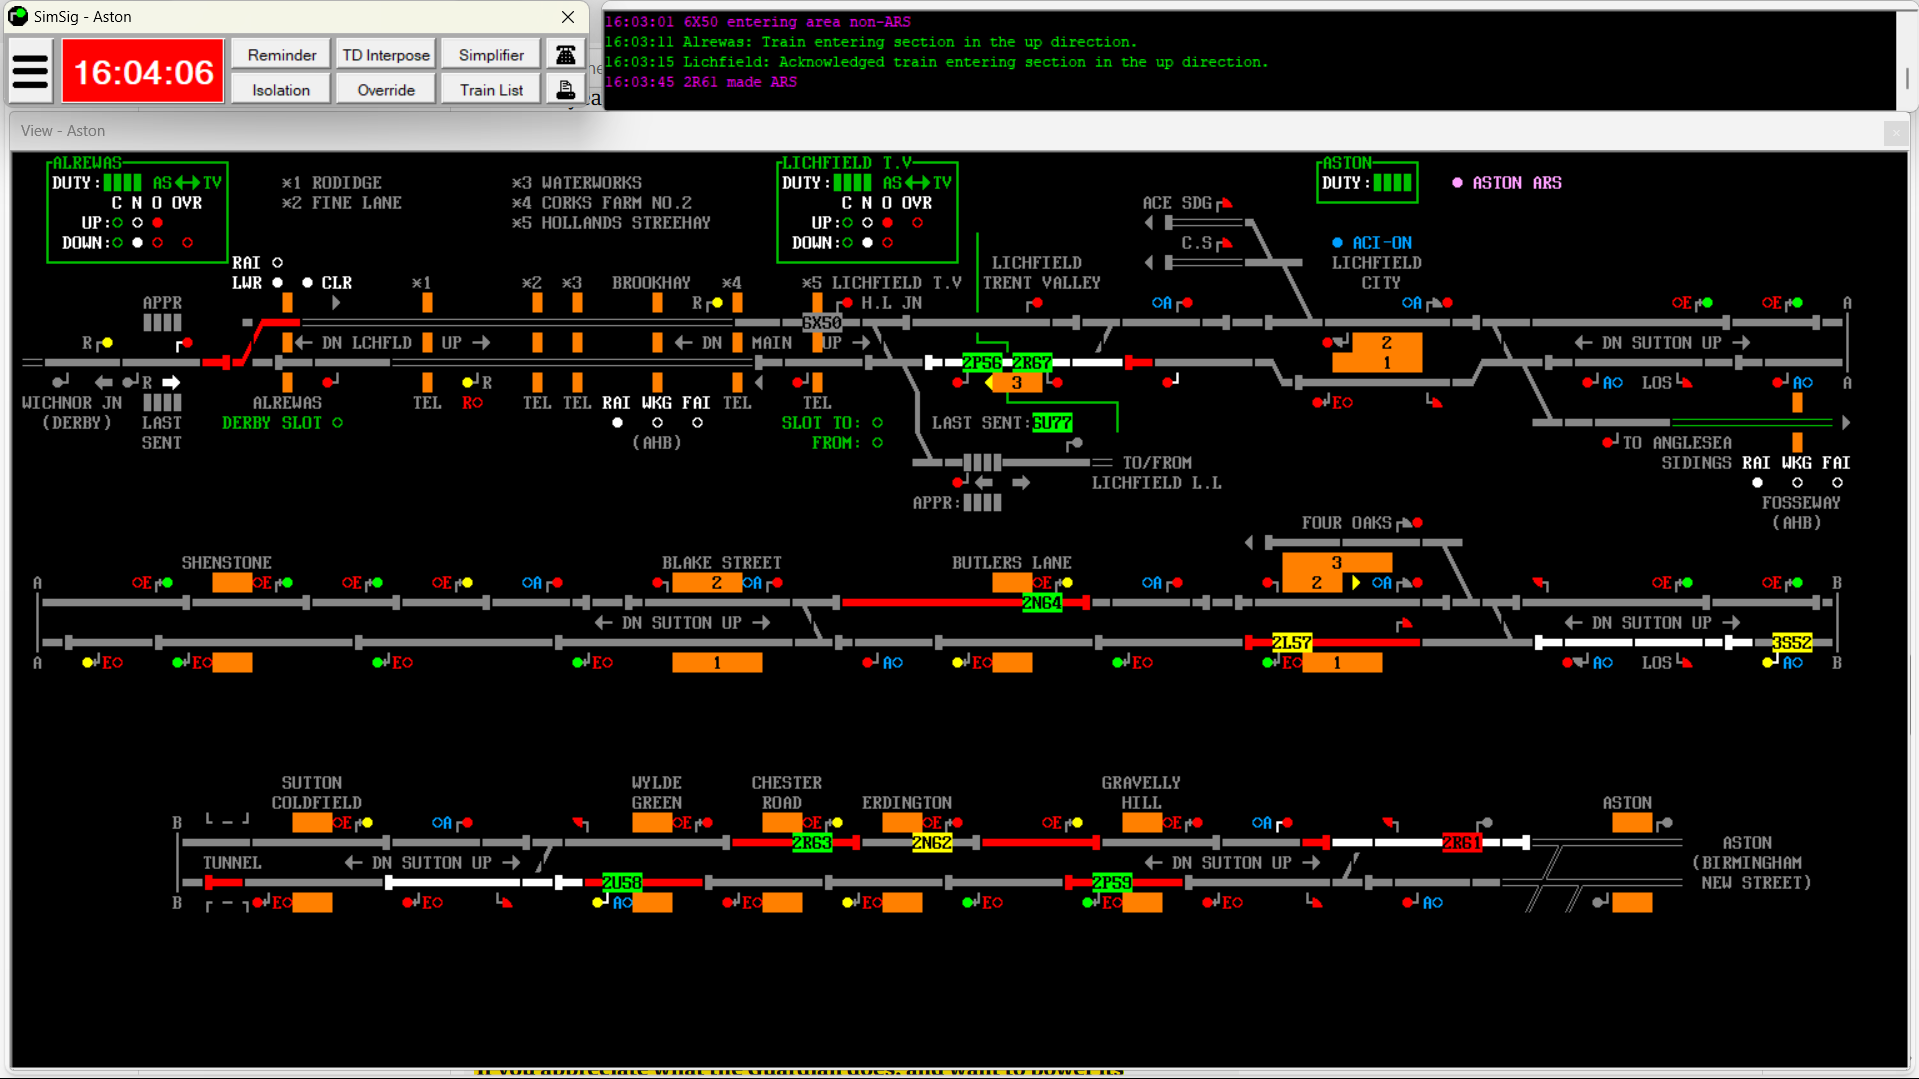Click the CLR lamp near Alrewas
The height and width of the screenshot is (1079, 1919).
point(307,283)
